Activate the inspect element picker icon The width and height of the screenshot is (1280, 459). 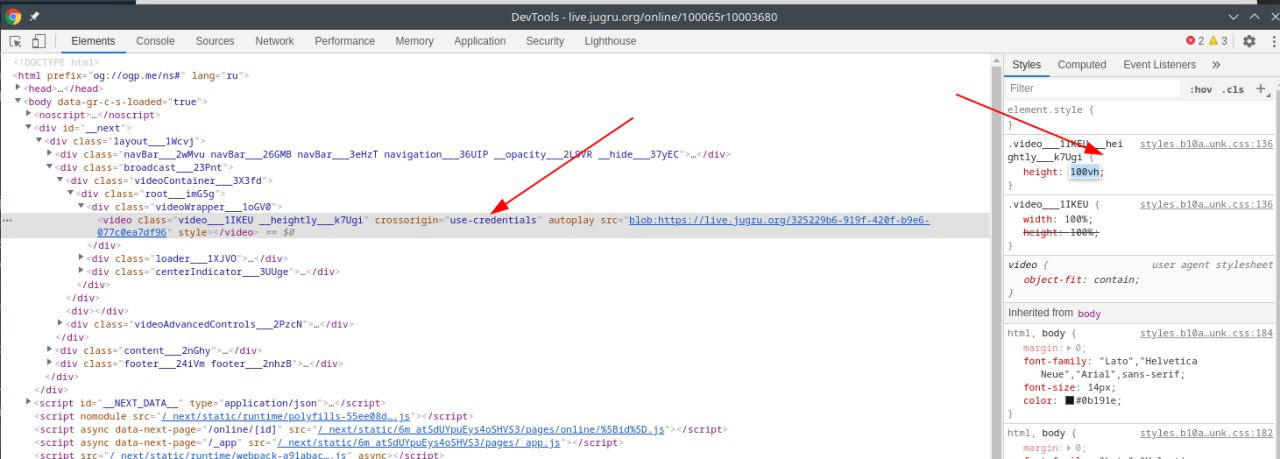16,41
